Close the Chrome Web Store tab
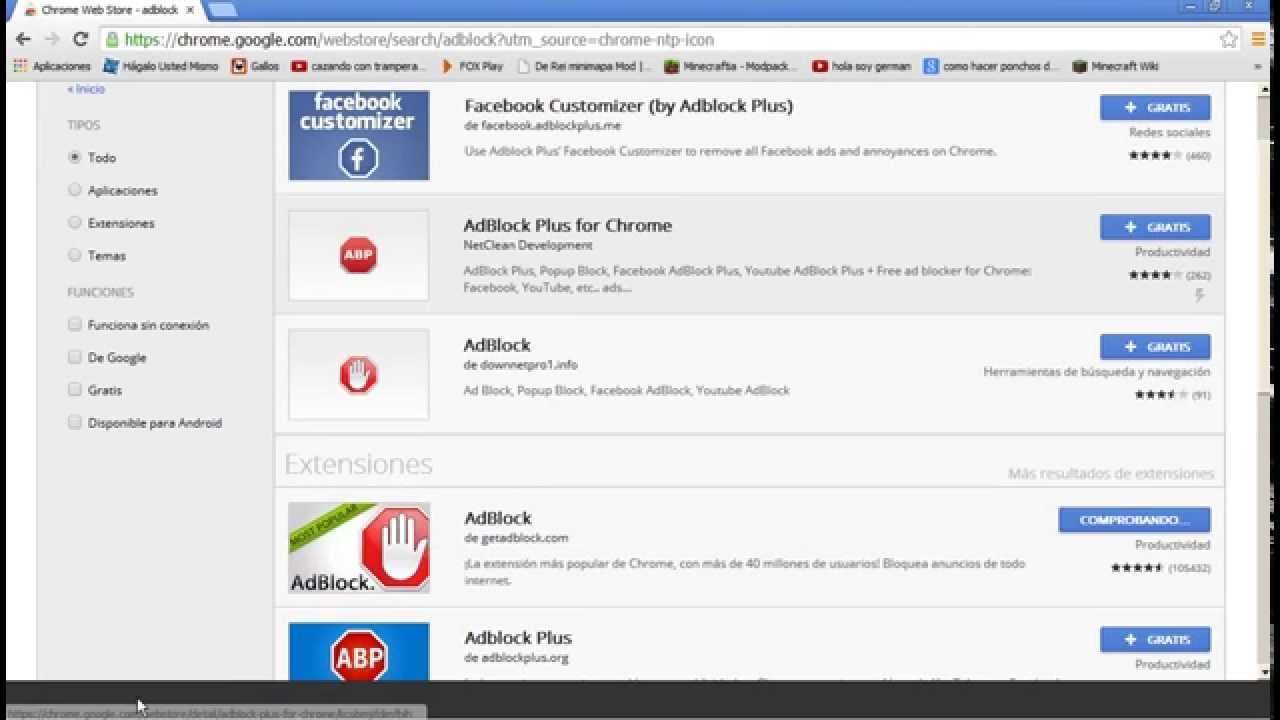Image resolution: width=1280 pixels, height=720 pixels. 190,10
